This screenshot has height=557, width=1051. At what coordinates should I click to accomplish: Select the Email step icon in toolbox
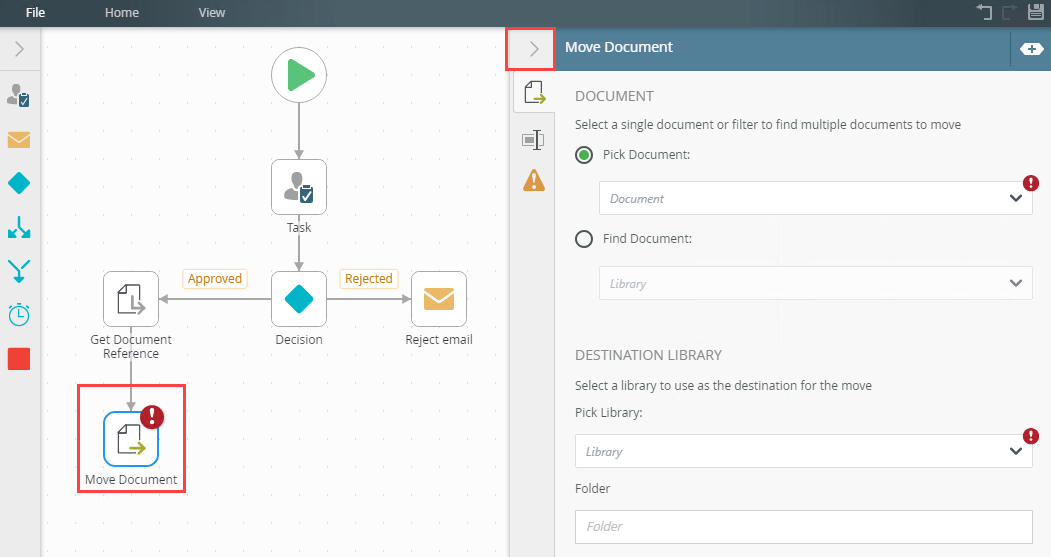point(19,140)
